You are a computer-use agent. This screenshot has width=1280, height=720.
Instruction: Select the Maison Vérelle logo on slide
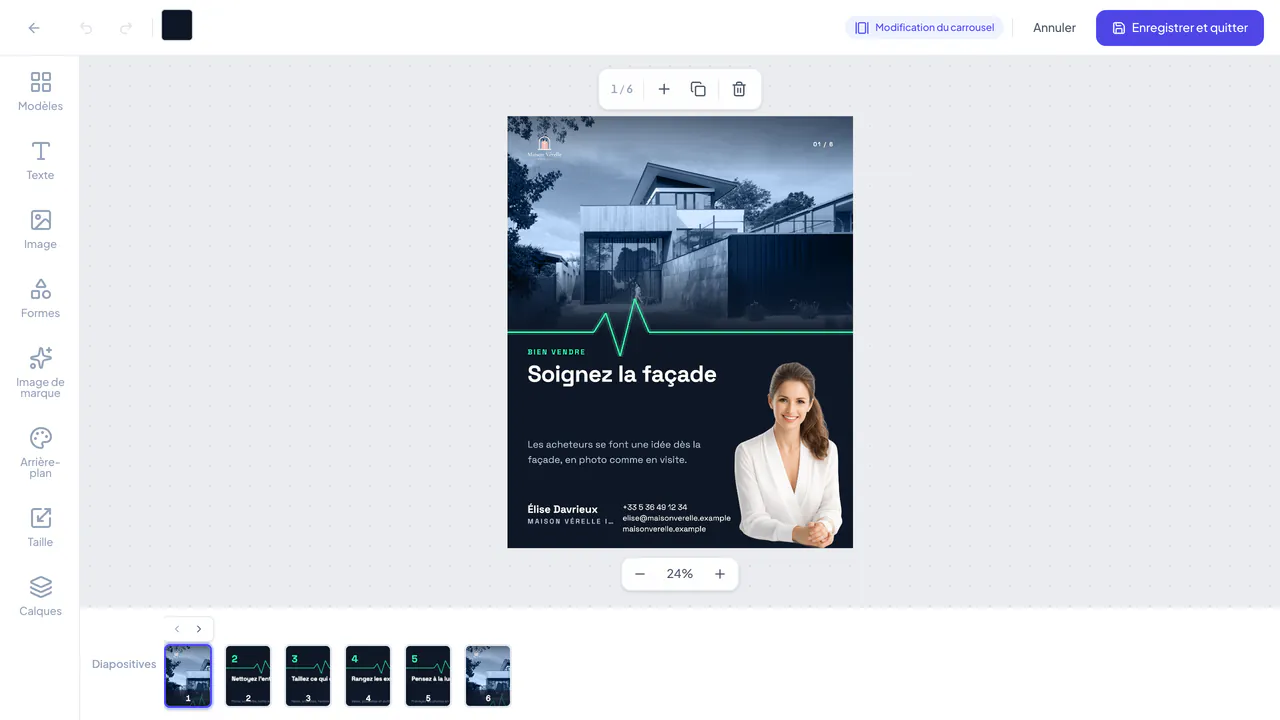[545, 148]
